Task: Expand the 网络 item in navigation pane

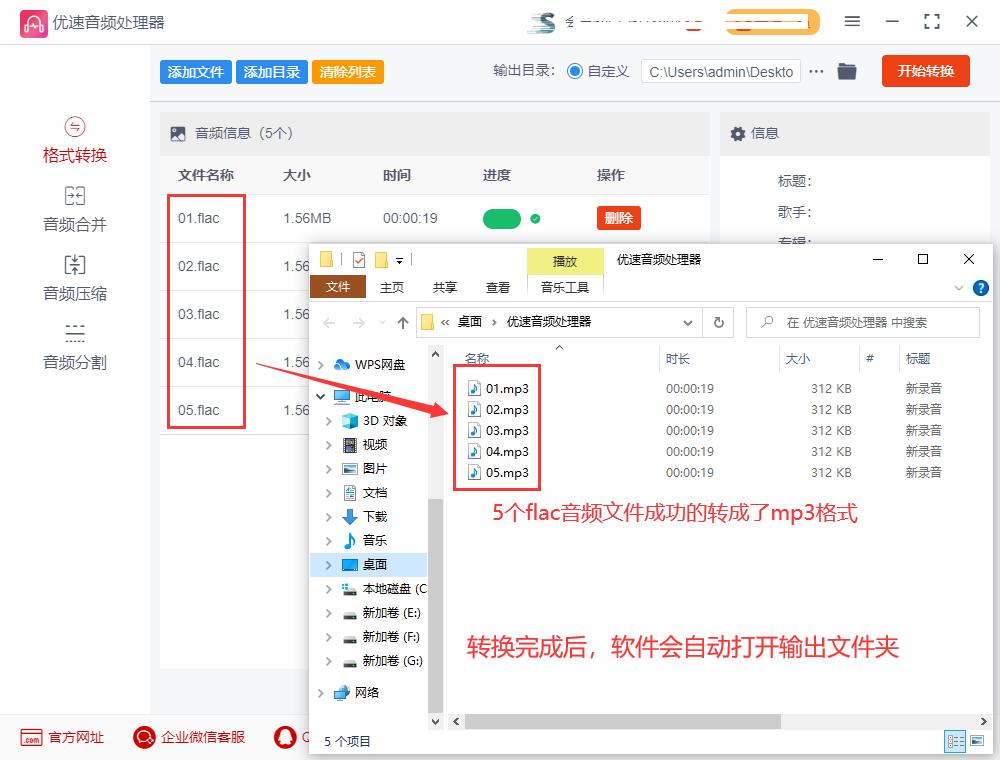Action: click(322, 692)
